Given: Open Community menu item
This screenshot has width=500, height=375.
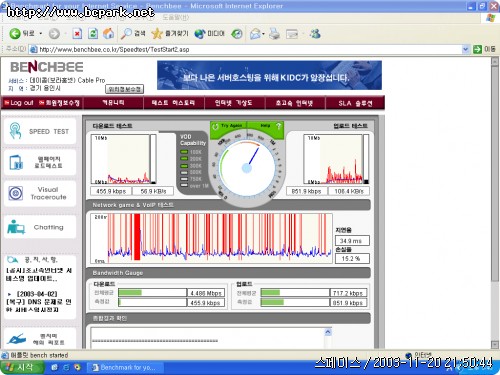Looking at the screenshot, I should tap(113, 103).
